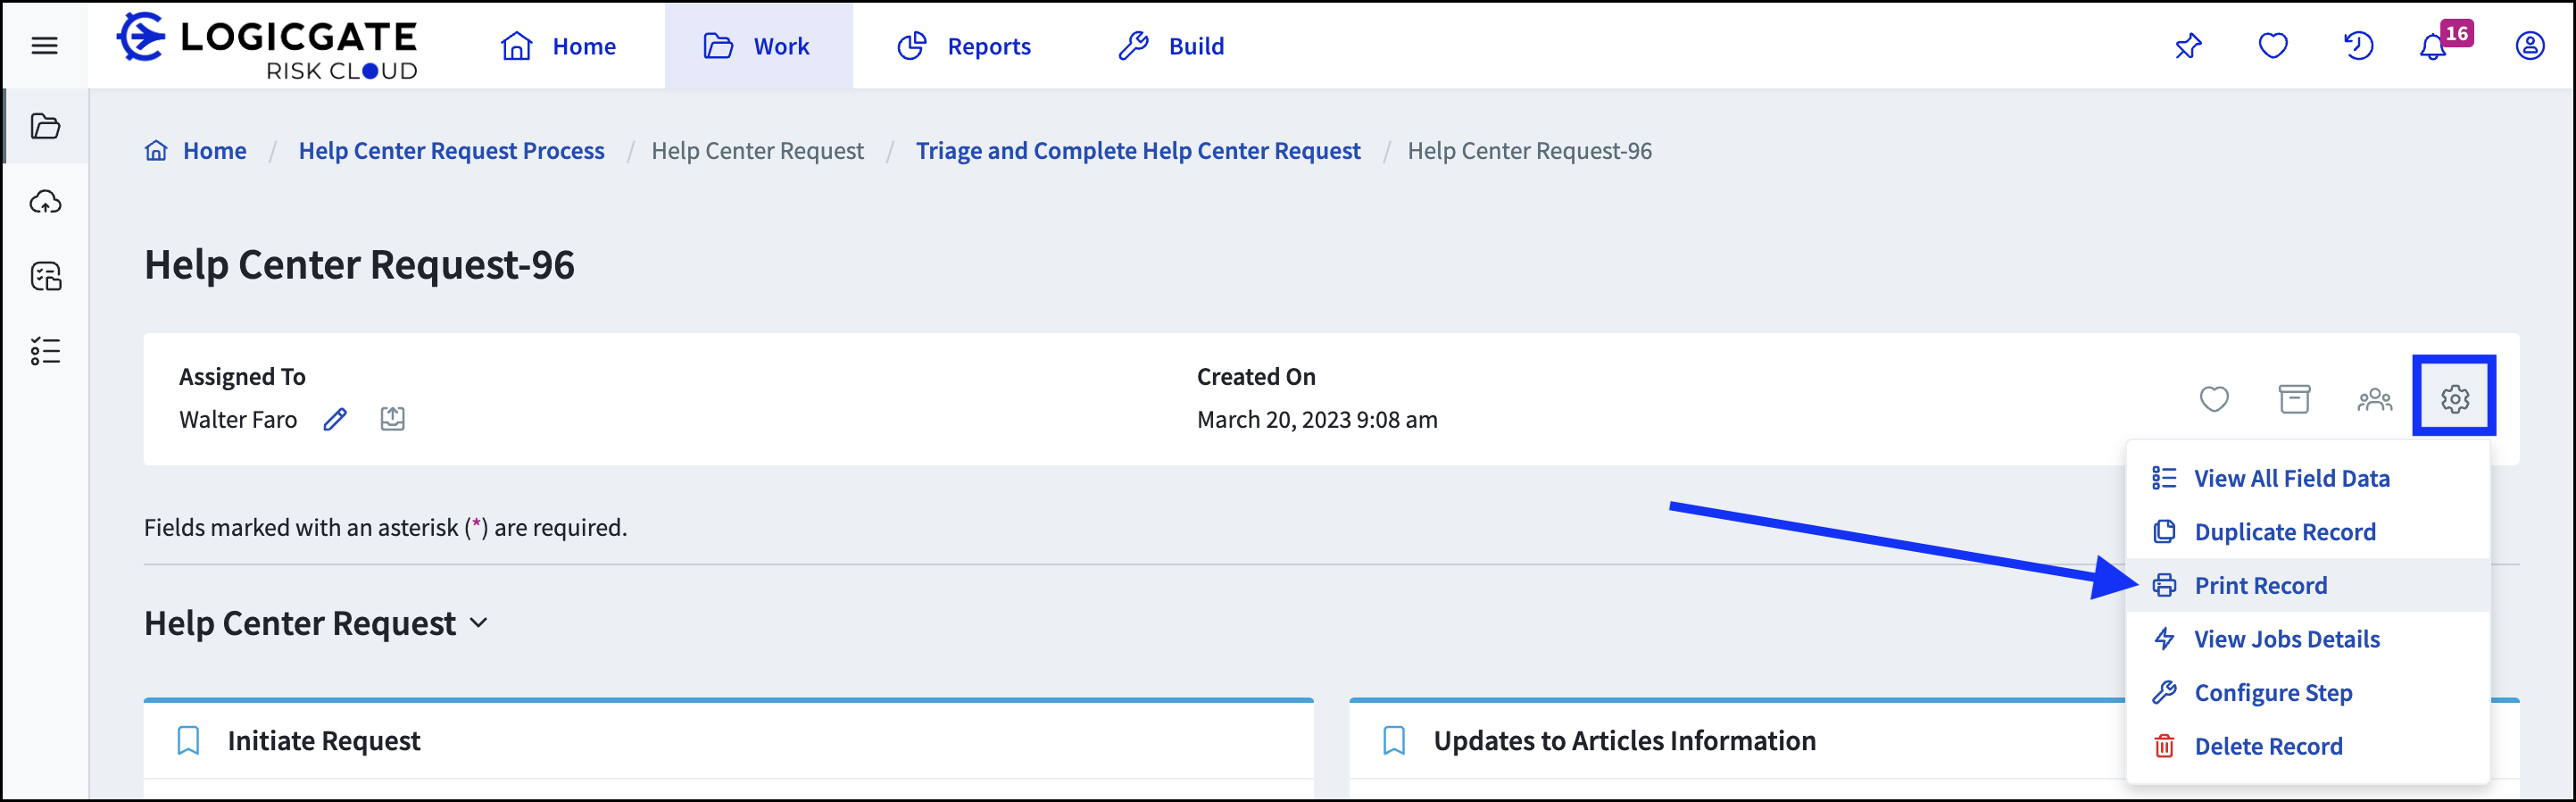Choose Duplicate Record from menu
The width and height of the screenshot is (2576, 802).
pos(2306,531)
